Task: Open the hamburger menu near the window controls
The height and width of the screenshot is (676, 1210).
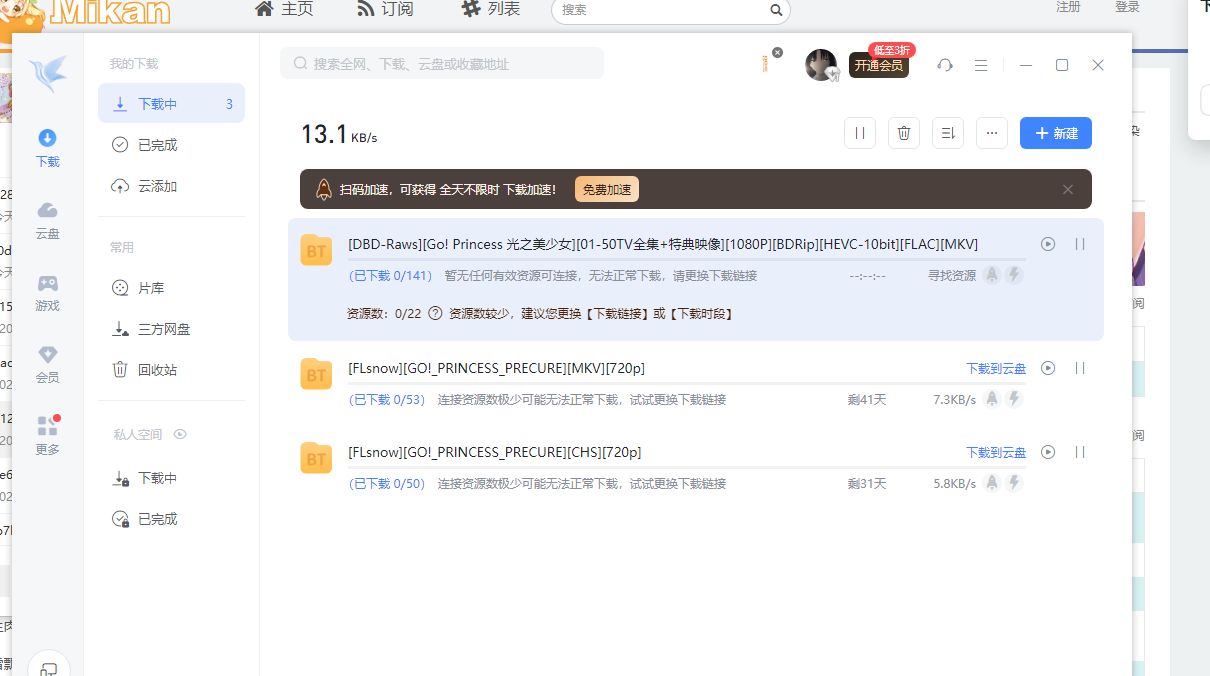Action: pyautogui.click(x=981, y=65)
